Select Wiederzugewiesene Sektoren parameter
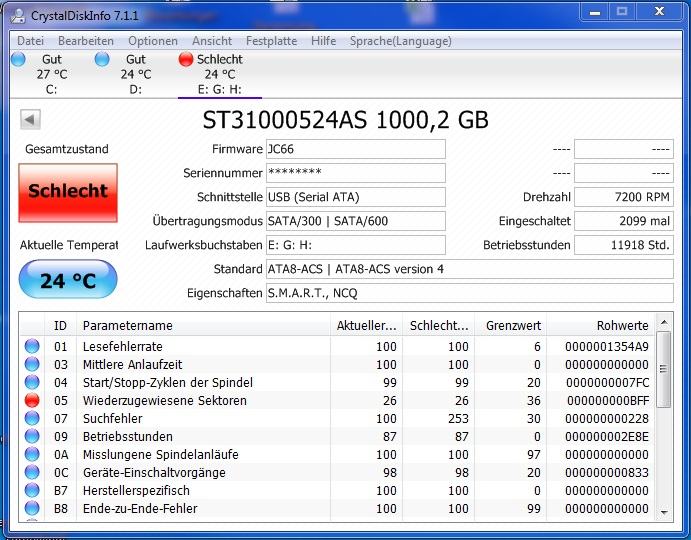Viewport: 691px width, 540px height. (x=164, y=401)
